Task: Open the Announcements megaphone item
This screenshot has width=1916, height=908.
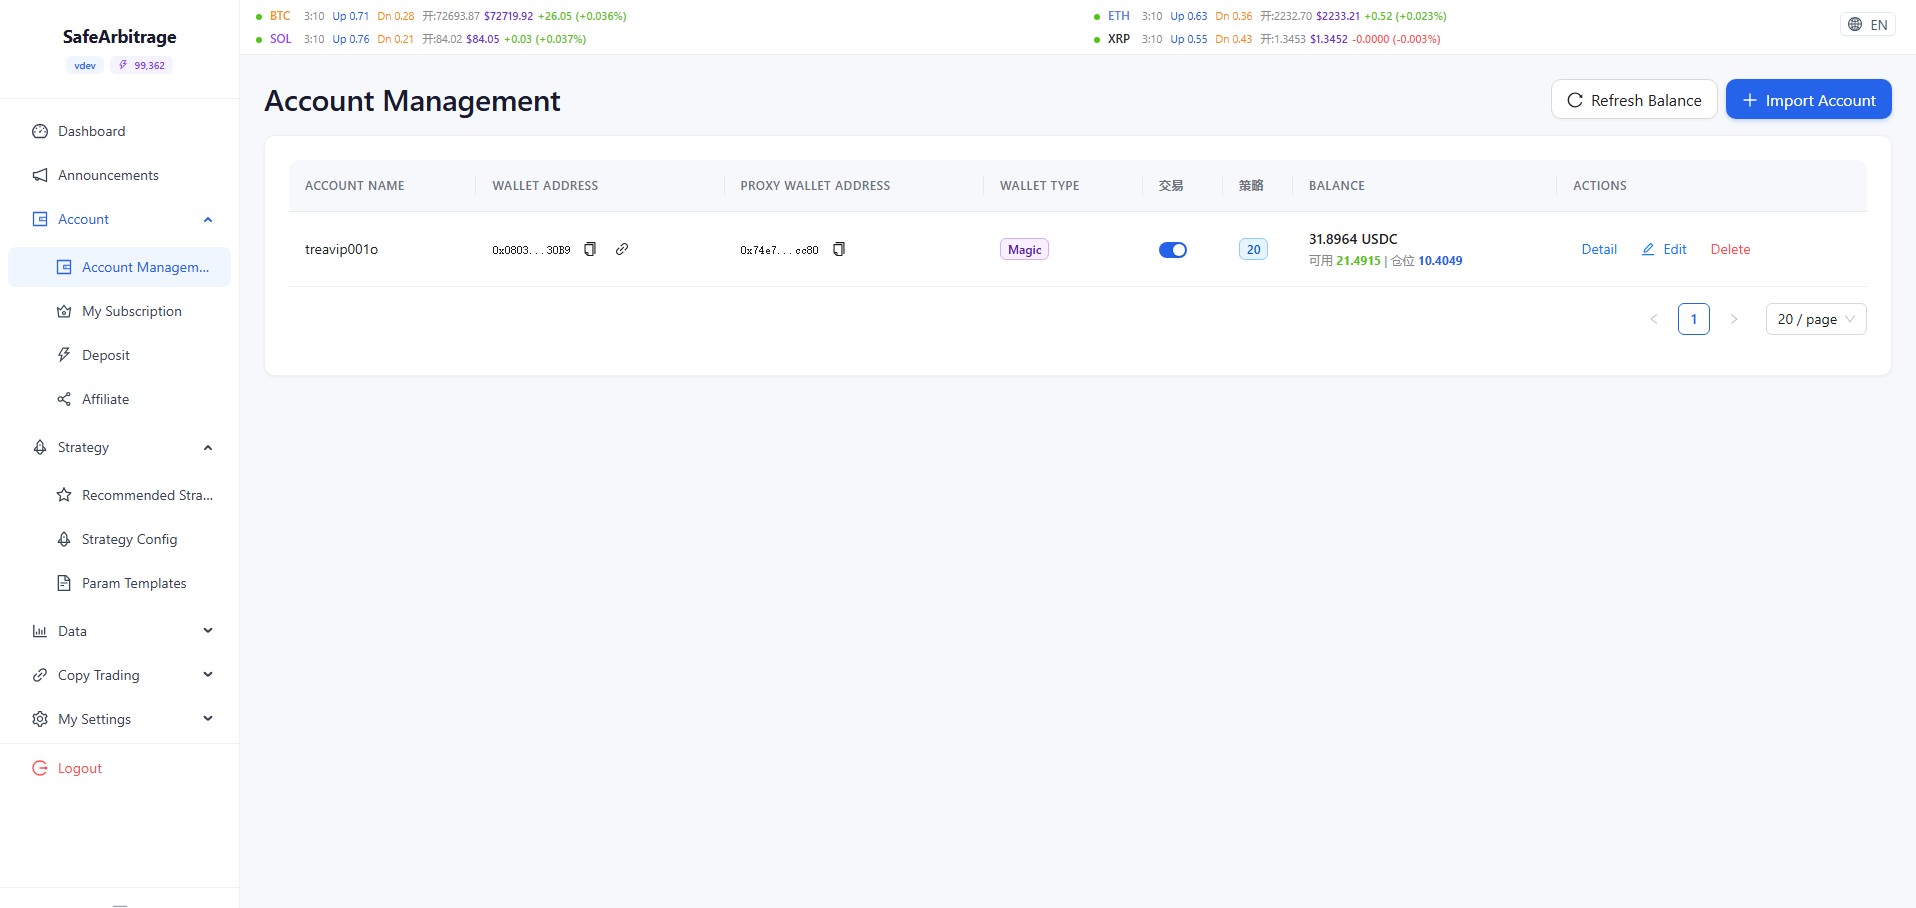Action: (x=108, y=175)
